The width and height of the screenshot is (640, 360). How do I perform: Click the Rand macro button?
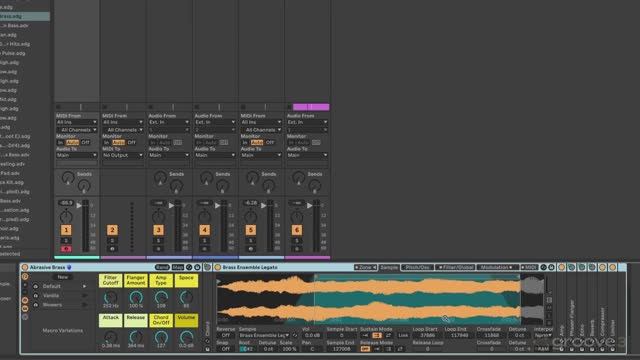162,267
